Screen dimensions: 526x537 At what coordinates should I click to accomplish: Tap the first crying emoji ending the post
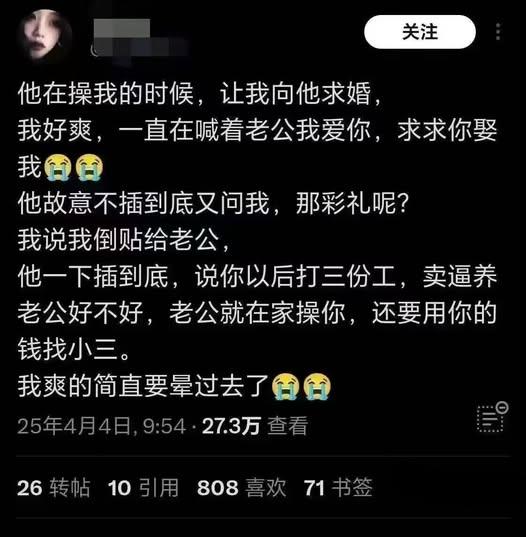point(286,386)
